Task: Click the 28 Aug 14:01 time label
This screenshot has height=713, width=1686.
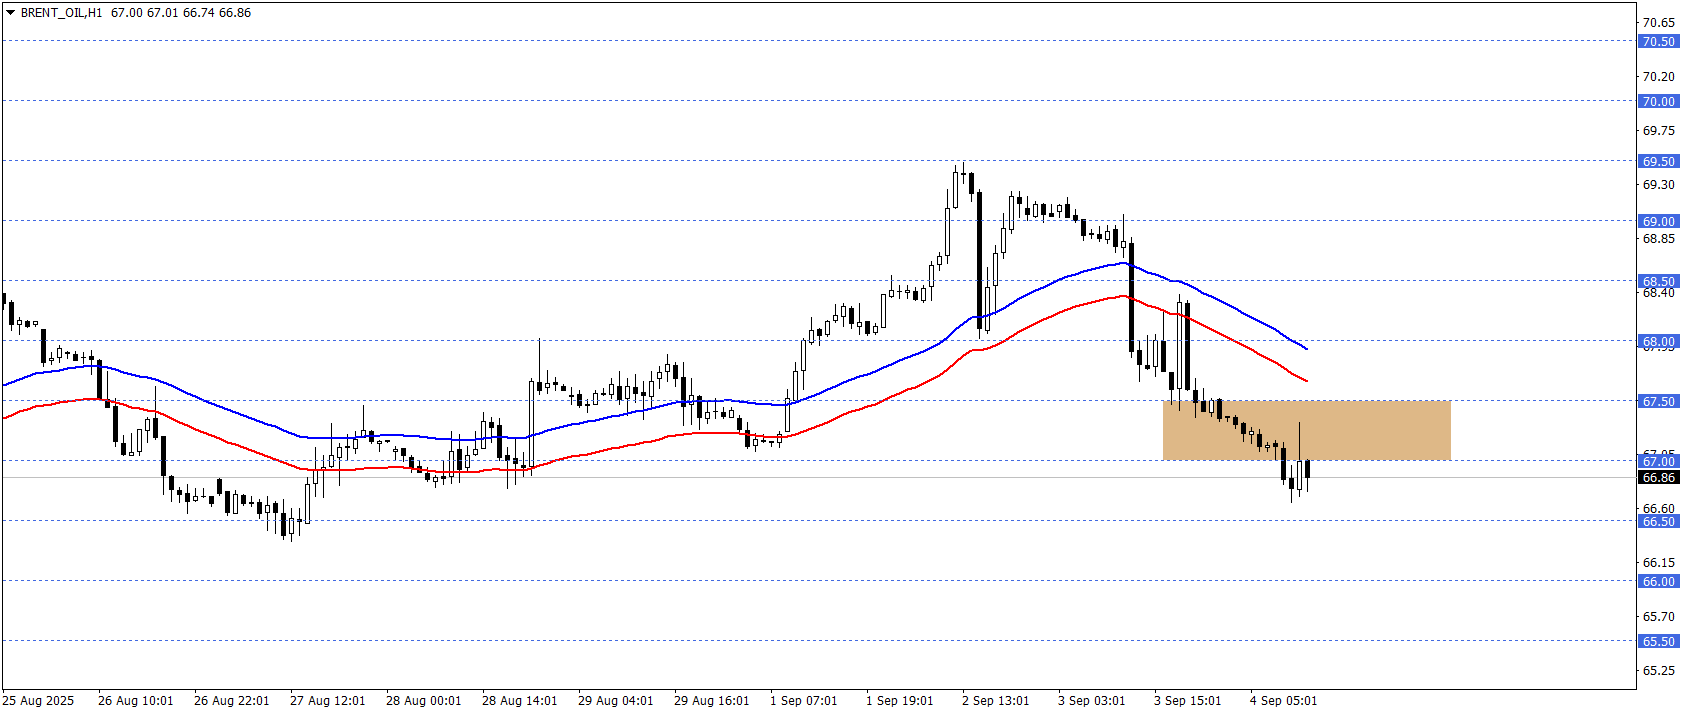Action: 519,700
